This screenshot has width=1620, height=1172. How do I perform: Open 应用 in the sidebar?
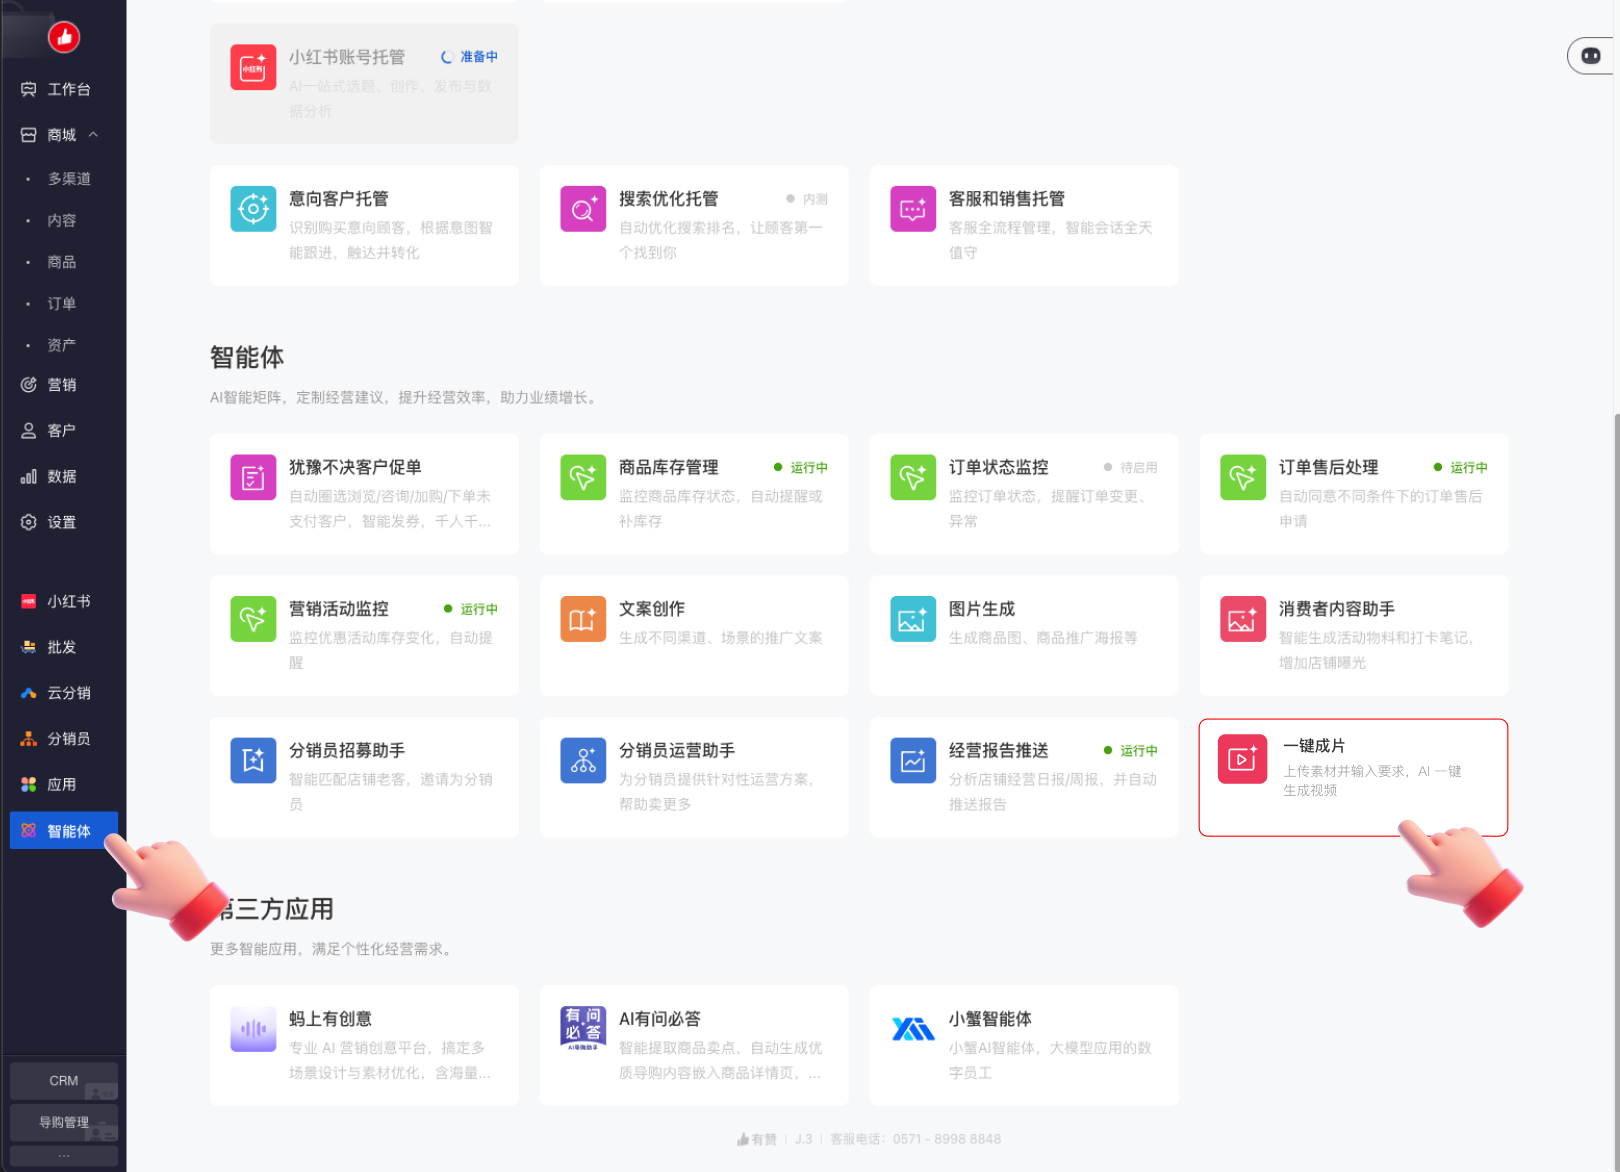click(x=62, y=785)
